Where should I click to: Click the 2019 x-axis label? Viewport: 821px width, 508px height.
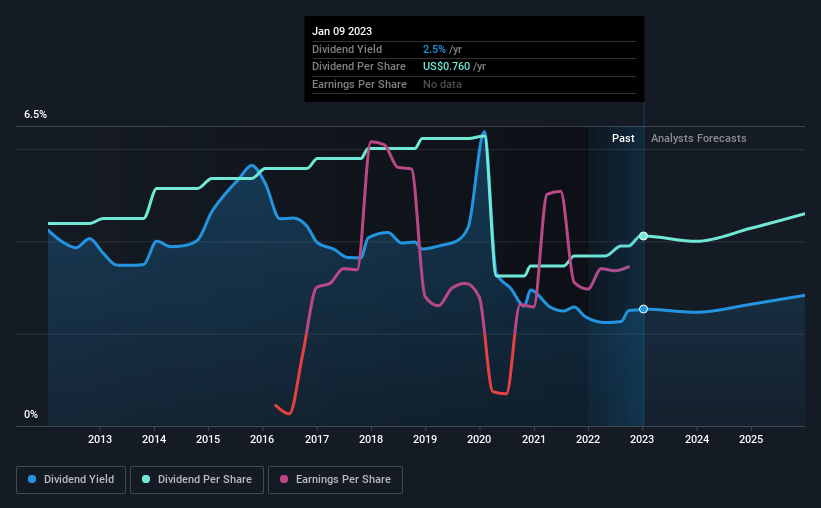point(425,439)
